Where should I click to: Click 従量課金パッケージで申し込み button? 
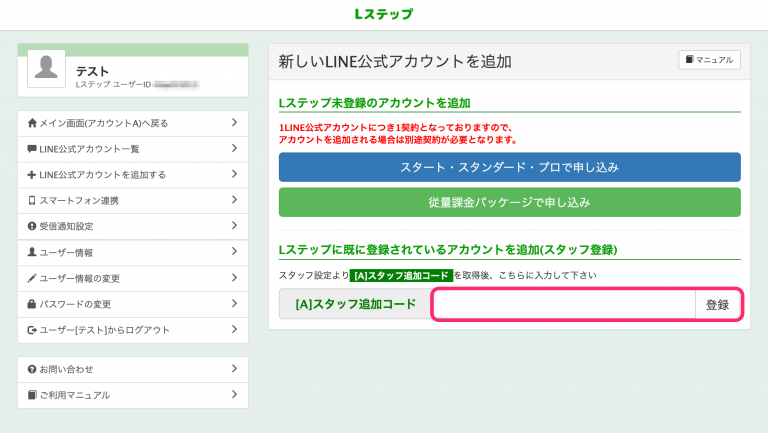pos(509,202)
